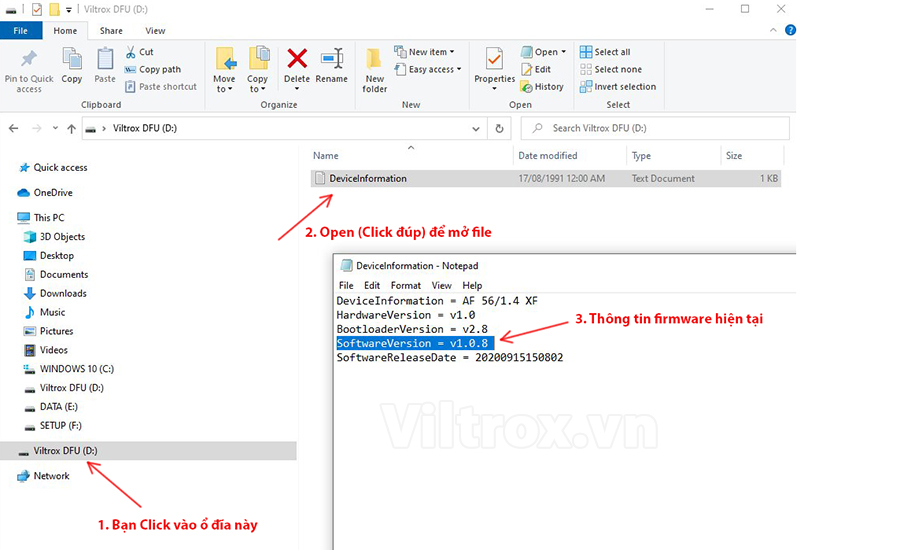Image resolution: width=900 pixels, height=550 pixels.
Task: Open the Notepad View menu
Action: tap(441, 285)
